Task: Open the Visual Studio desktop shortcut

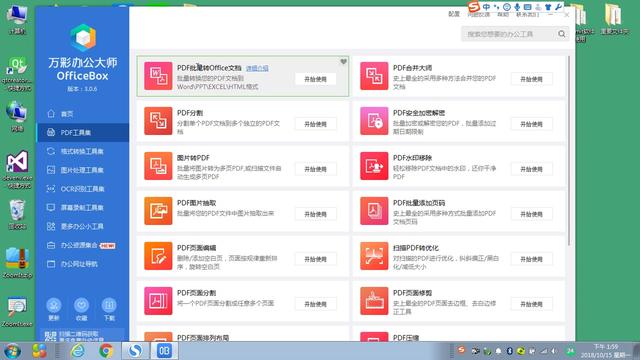Action: tap(17, 169)
